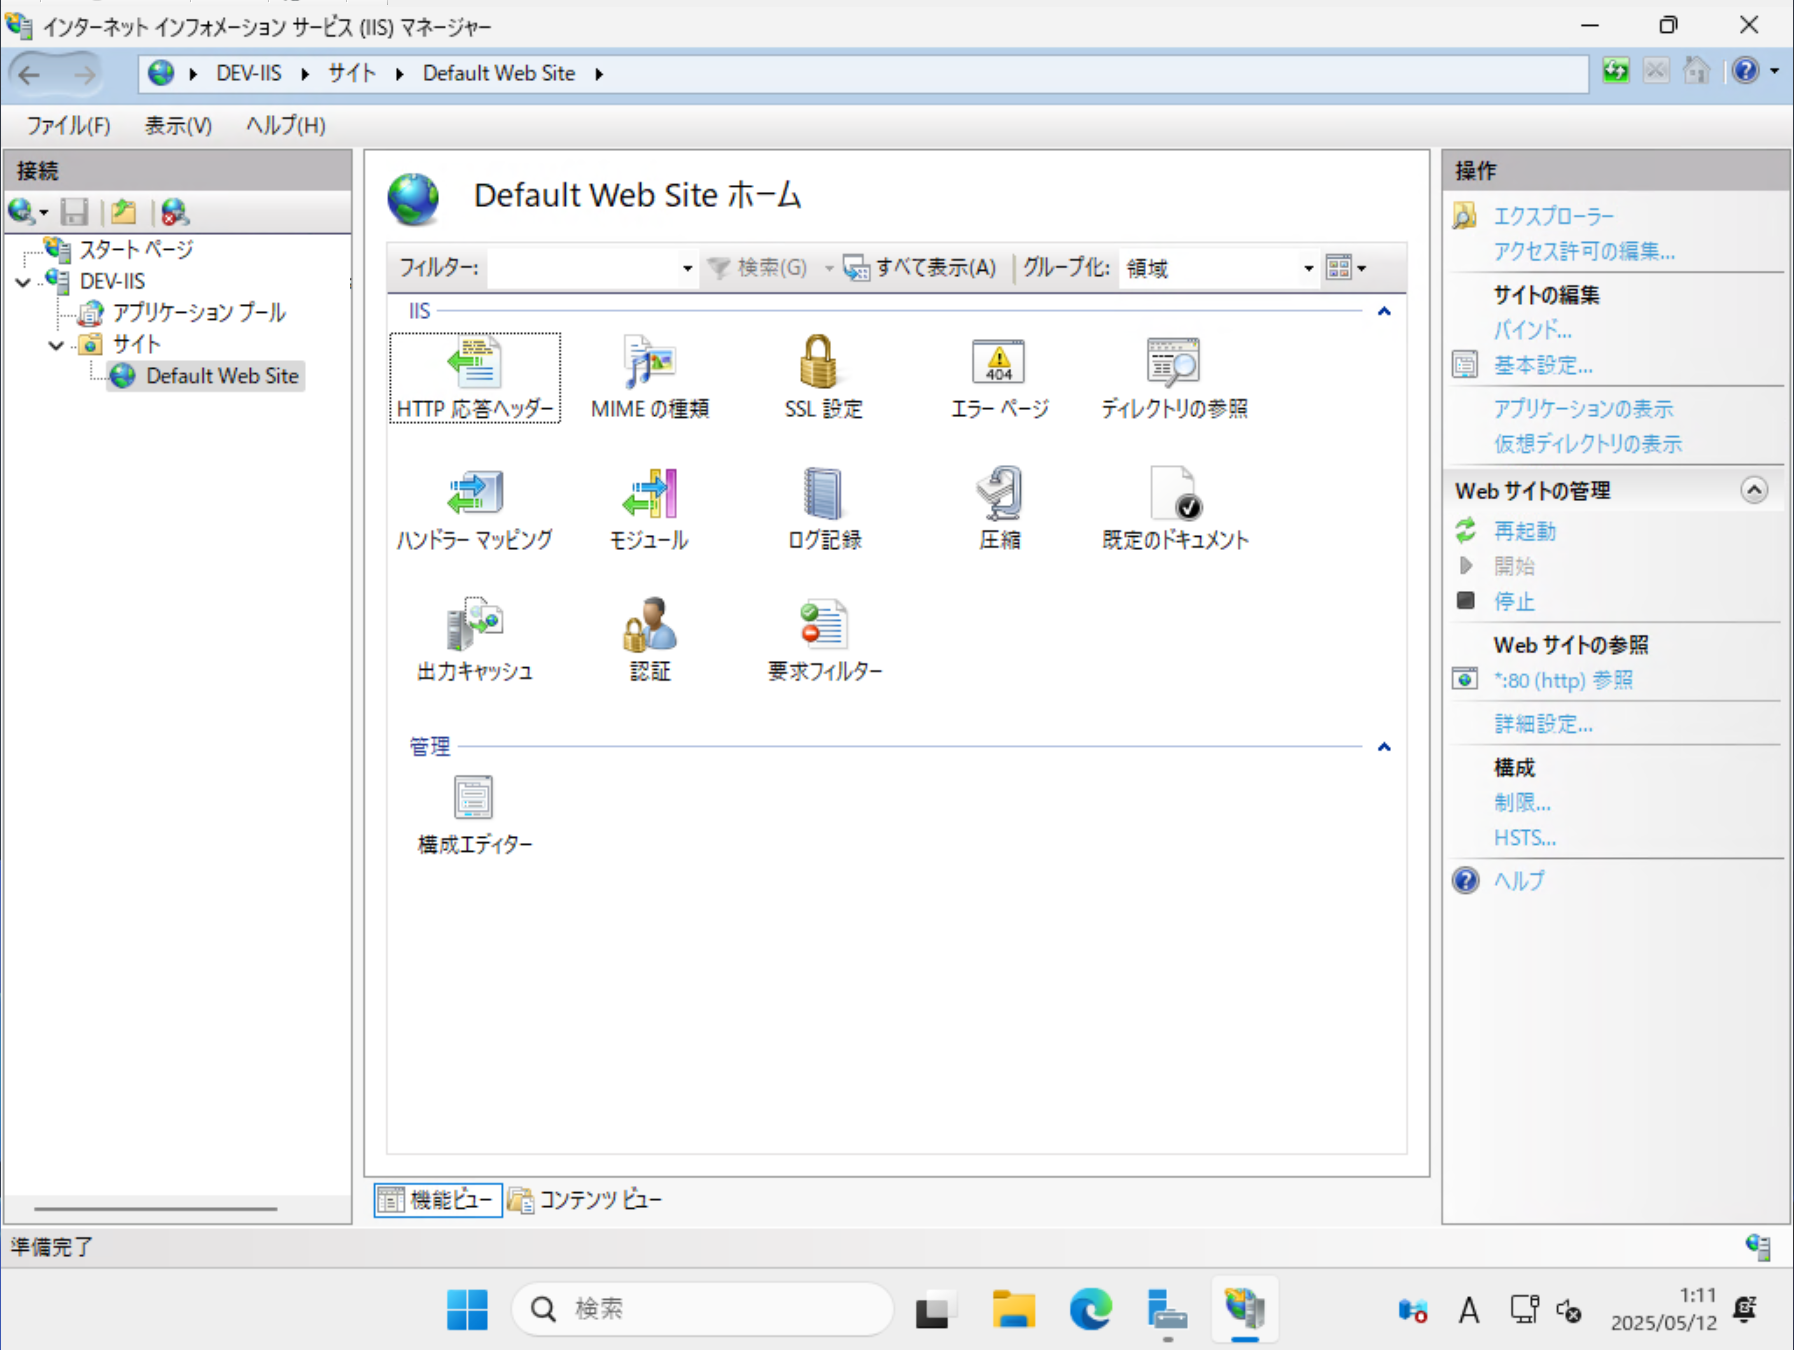Click the help question mark toolbar icon
1794x1350 pixels.
click(1745, 71)
